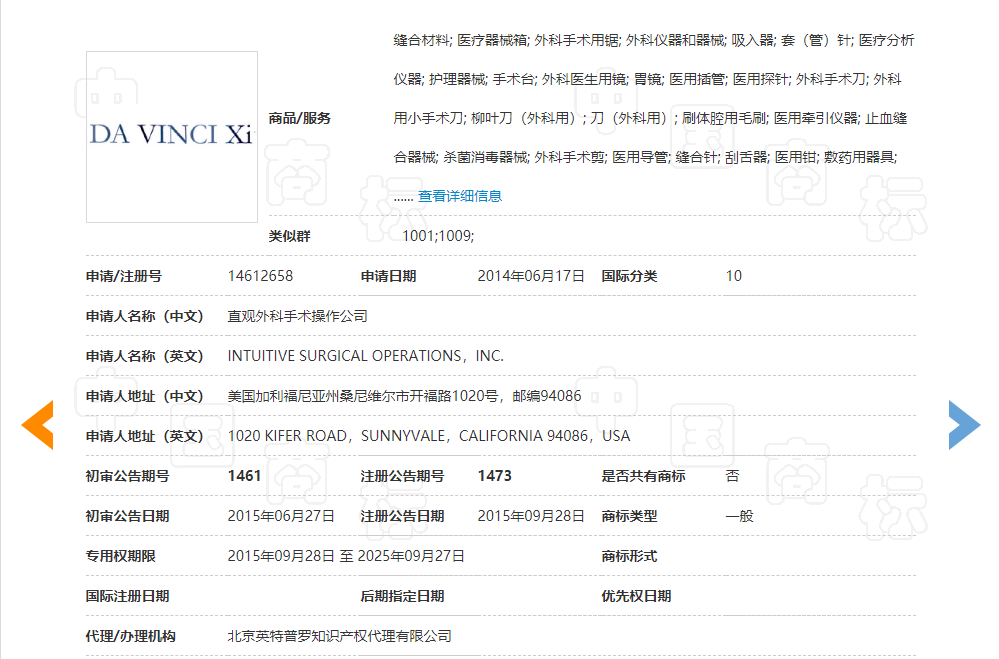
Task: Click the 商标类型 label
Action: pyautogui.click(x=629, y=516)
